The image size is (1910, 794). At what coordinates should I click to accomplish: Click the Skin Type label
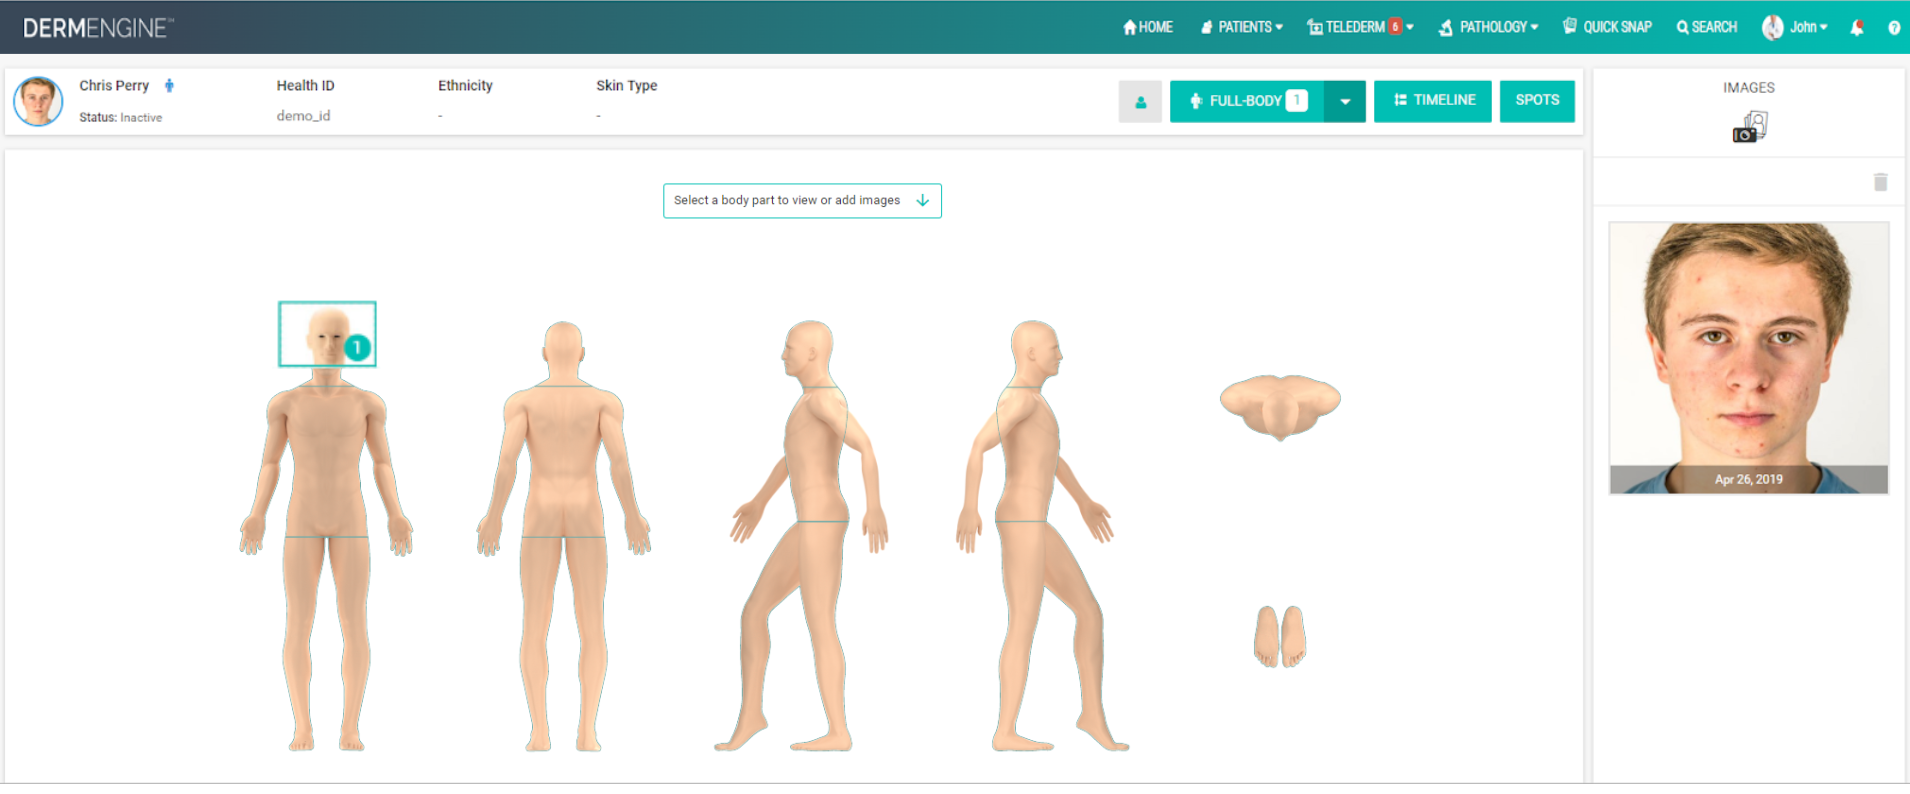(627, 86)
